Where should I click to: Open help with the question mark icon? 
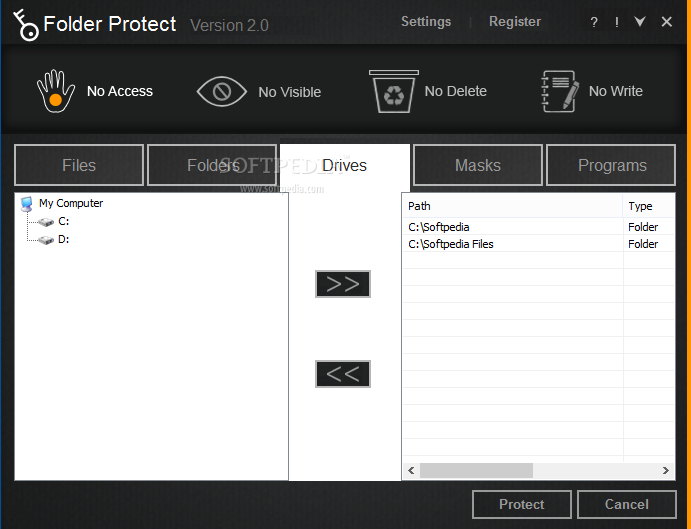pyautogui.click(x=594, y=22)
